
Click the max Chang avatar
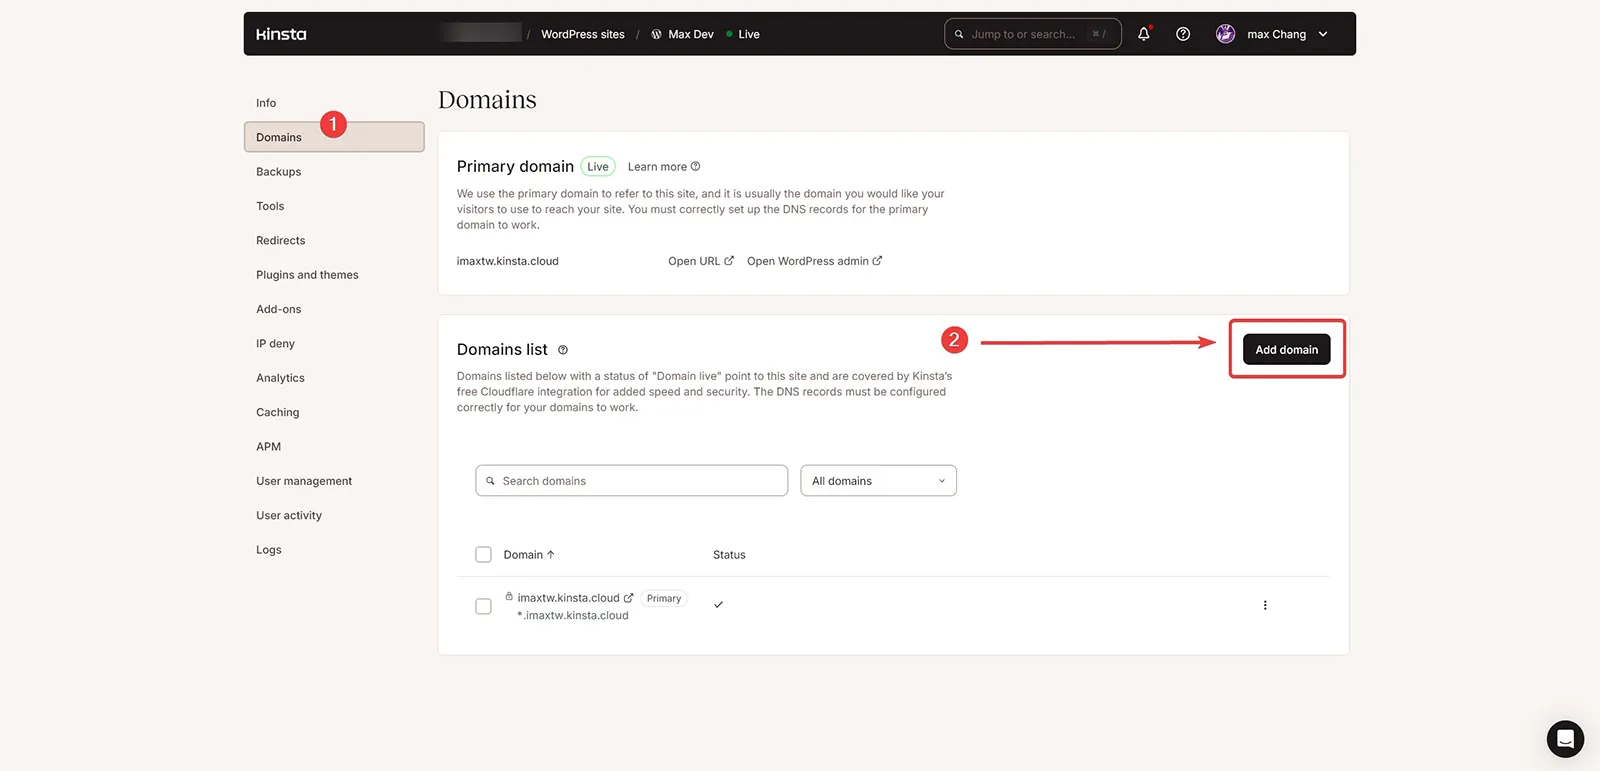pos(1225,34)
